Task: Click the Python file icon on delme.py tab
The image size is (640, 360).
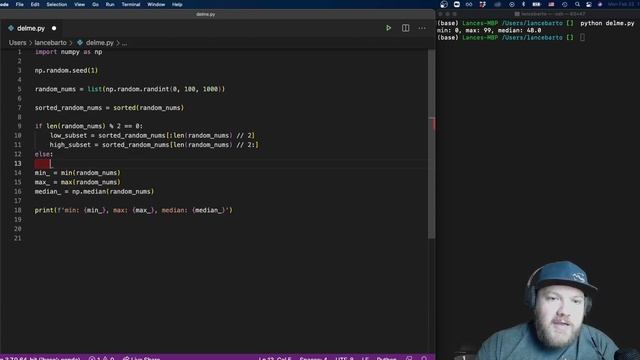Action: click(11, 28)
